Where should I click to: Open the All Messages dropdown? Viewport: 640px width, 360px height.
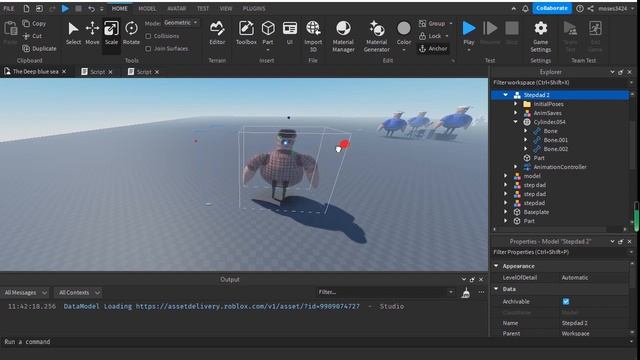tap(25, 293)
